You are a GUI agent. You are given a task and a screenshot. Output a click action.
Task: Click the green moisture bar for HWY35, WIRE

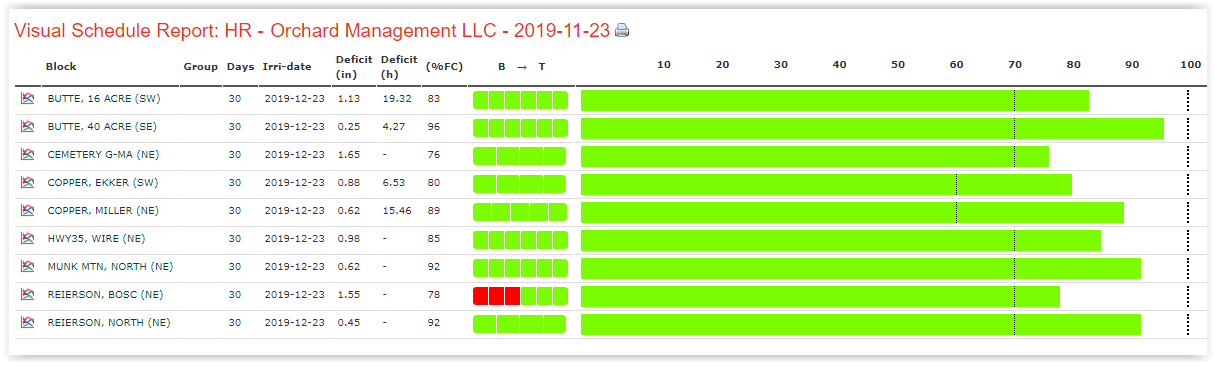tap(841, 240)
